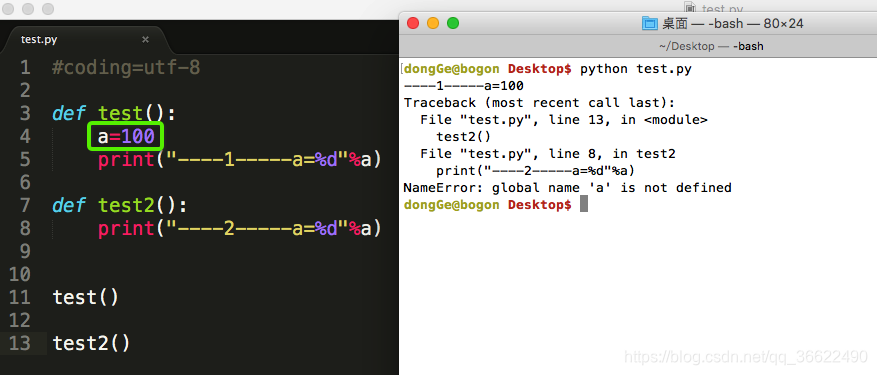Minimize the Terminal window with yellow button
This screenshot has width=877, height=375.
pyautogui.click(x=433, y=23)
